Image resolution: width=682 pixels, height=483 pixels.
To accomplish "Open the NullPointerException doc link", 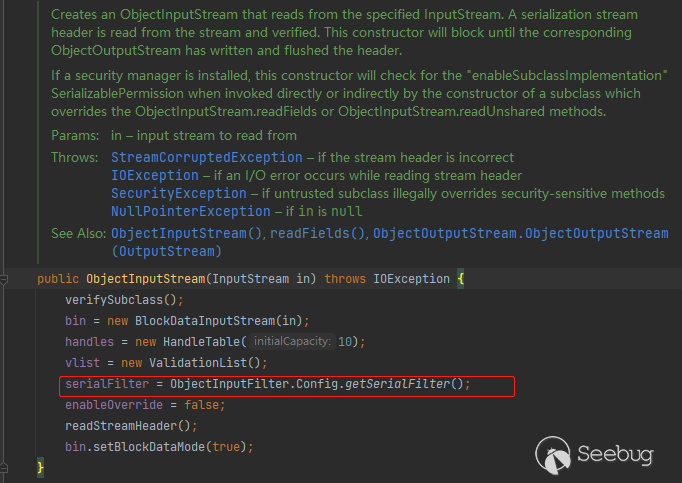I will point(191,211).
